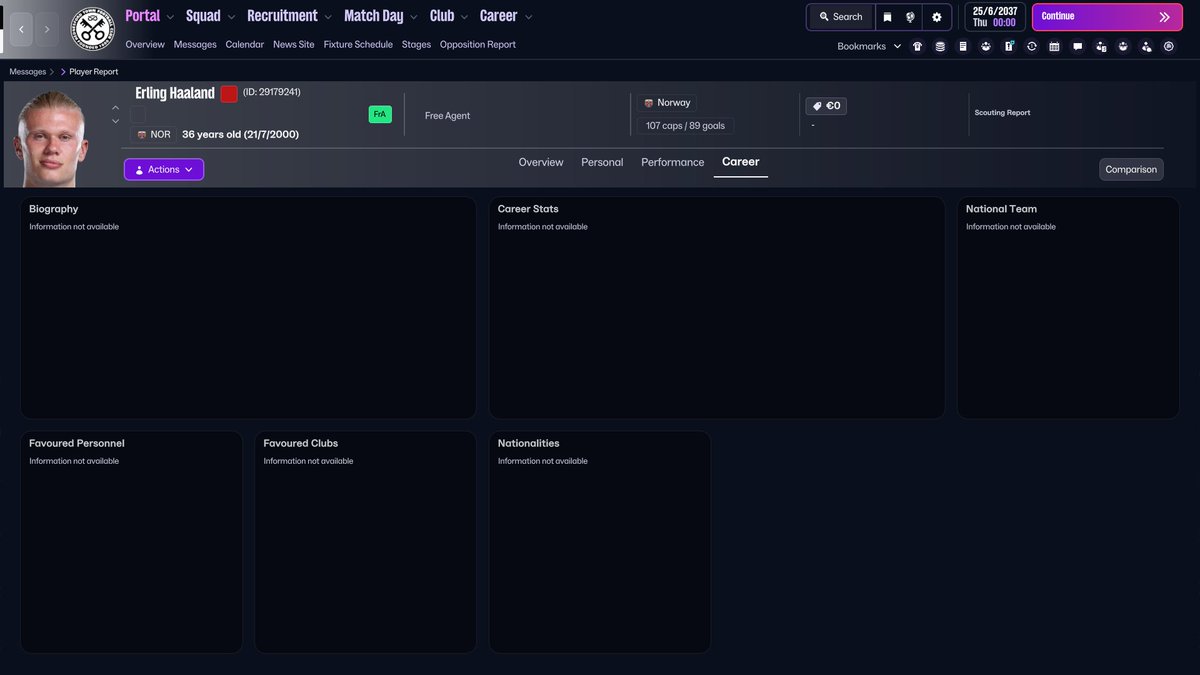The image size is (1200, 675).
Task: Open Overview in the Portal submenu
Action: 145,45
